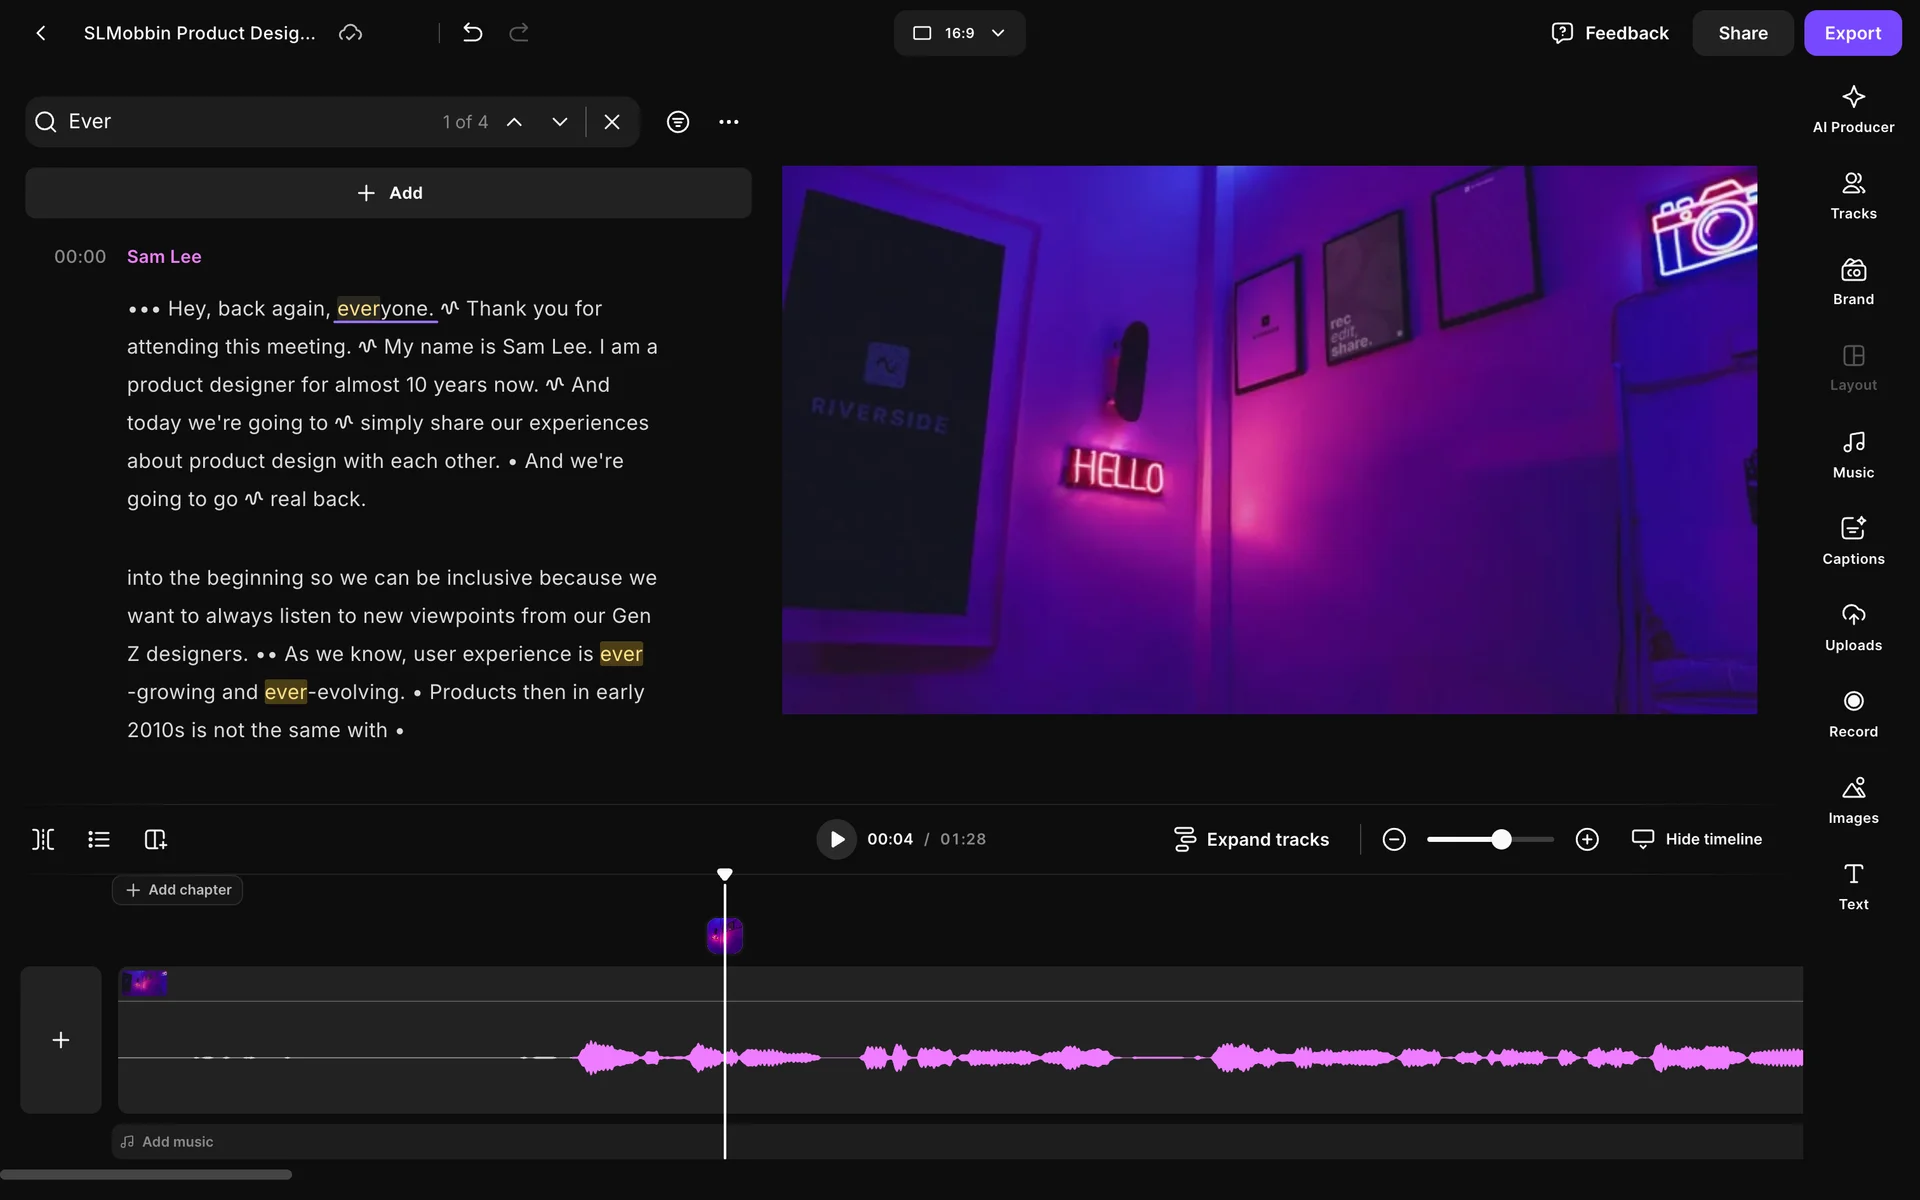Viewport: 1920px width, 1200px height.
Task: Toggle Expand tracks view
Action: pyautogui.click(x=1251, y=839)
